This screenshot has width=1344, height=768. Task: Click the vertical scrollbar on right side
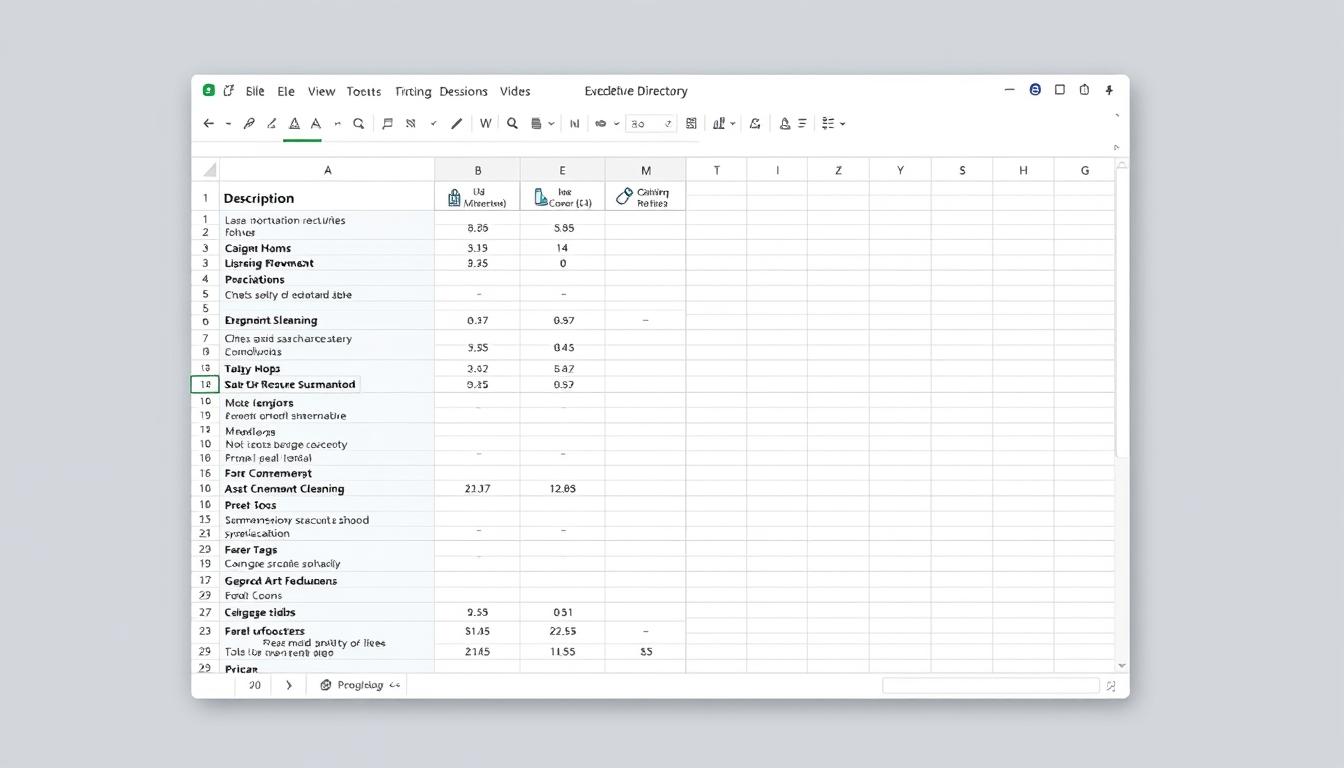pos(1121,315)
